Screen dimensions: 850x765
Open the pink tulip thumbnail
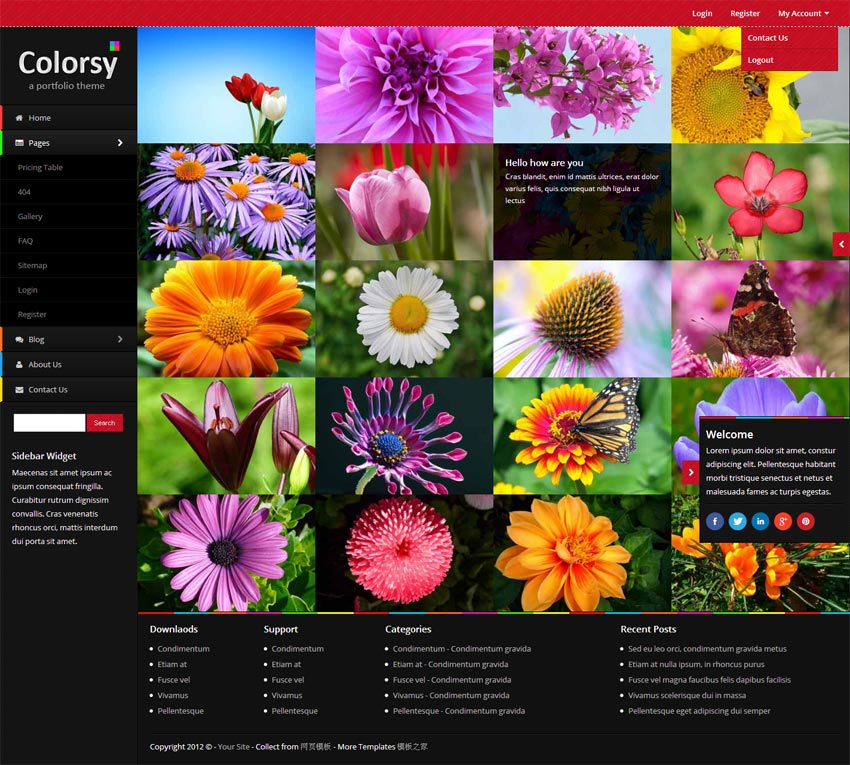[x=404, y=202]
